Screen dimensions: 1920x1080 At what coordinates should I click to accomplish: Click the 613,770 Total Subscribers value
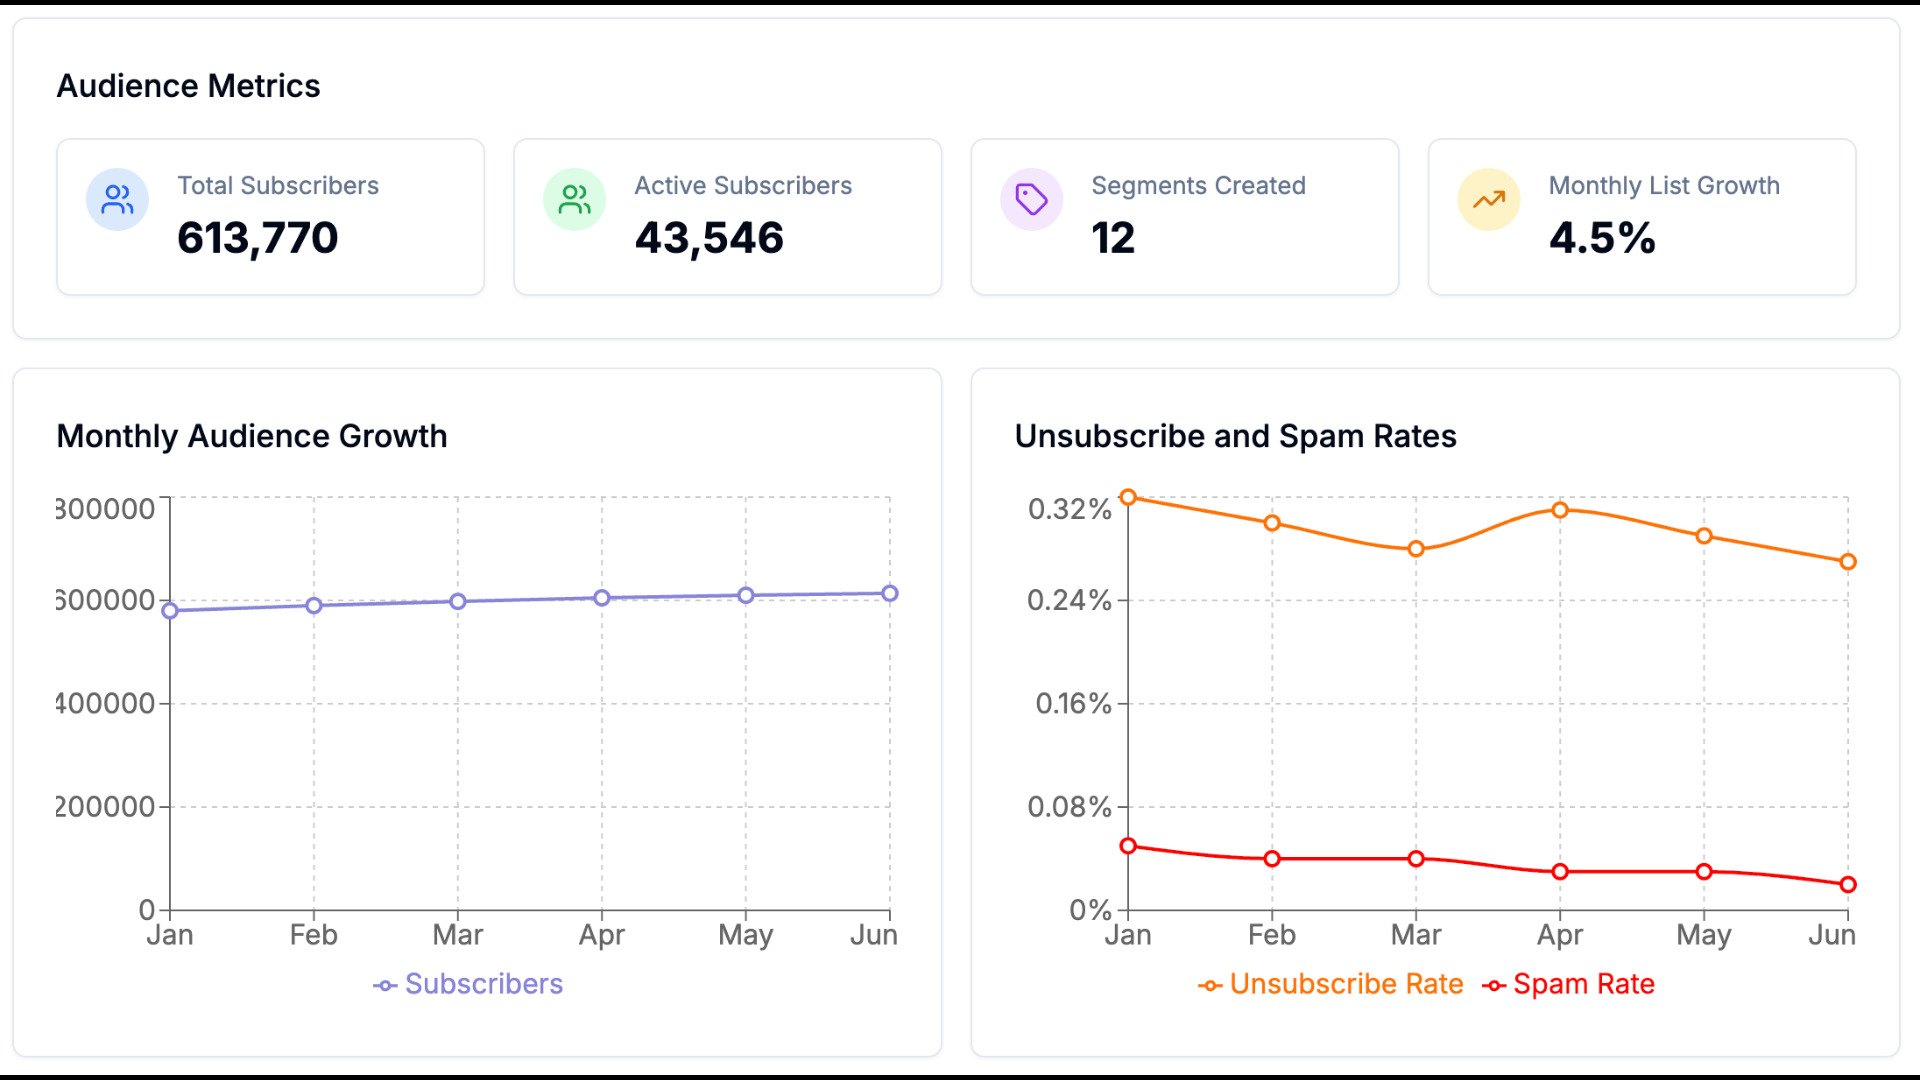tap(258, 238)
